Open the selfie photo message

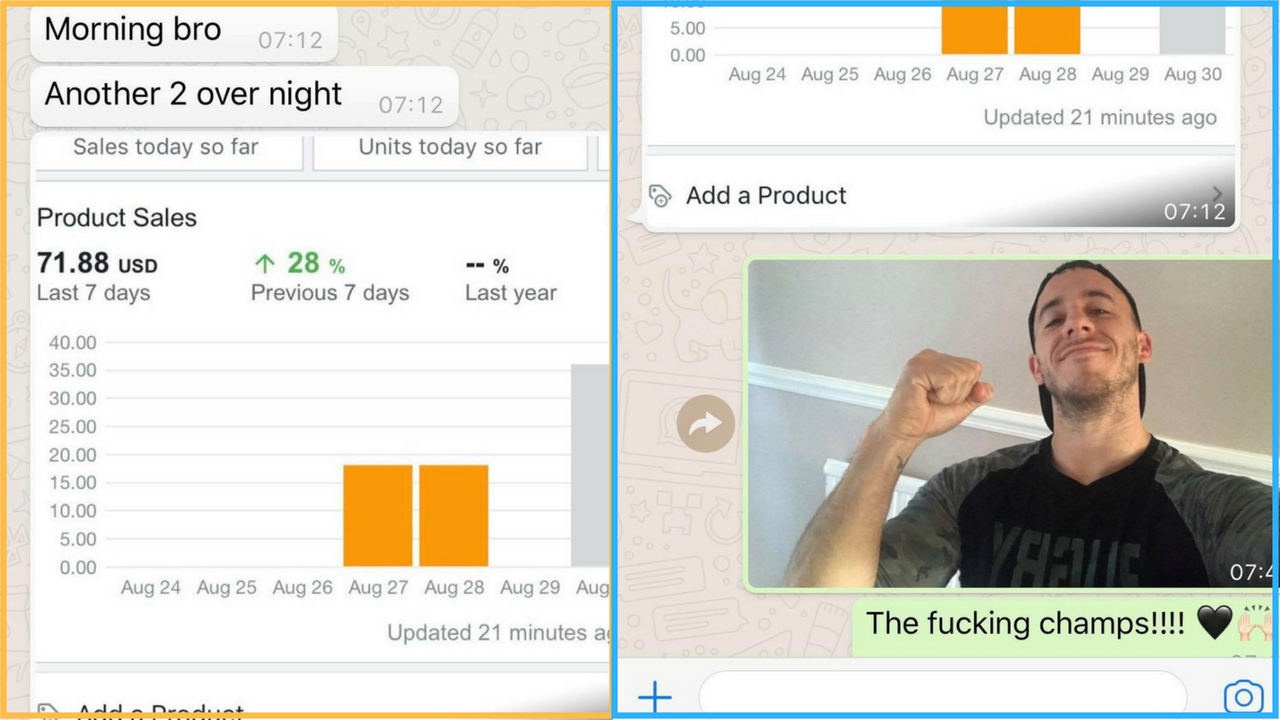(x=1008, y=424)
